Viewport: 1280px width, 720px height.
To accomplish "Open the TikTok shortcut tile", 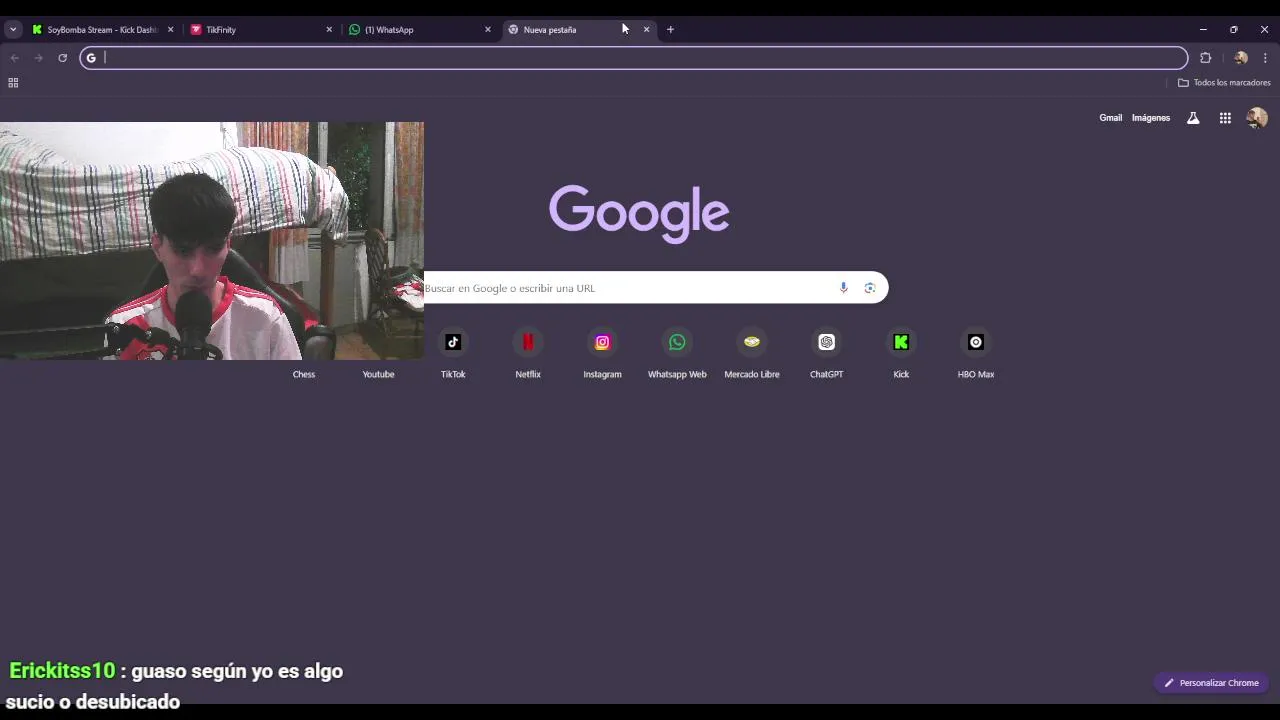I will coord(453,354).
